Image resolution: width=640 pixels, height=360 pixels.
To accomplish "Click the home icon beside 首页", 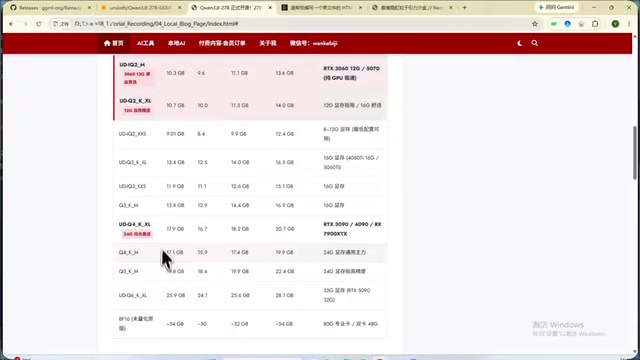I will [107, 43].
